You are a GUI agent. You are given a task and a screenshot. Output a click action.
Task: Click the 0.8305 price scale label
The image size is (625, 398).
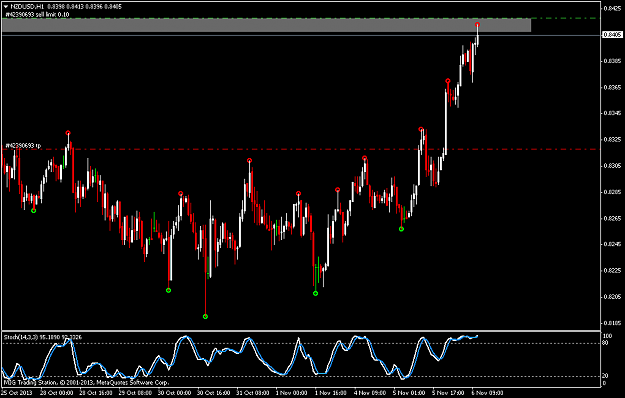pyautogui.click(x=612, y=166)
